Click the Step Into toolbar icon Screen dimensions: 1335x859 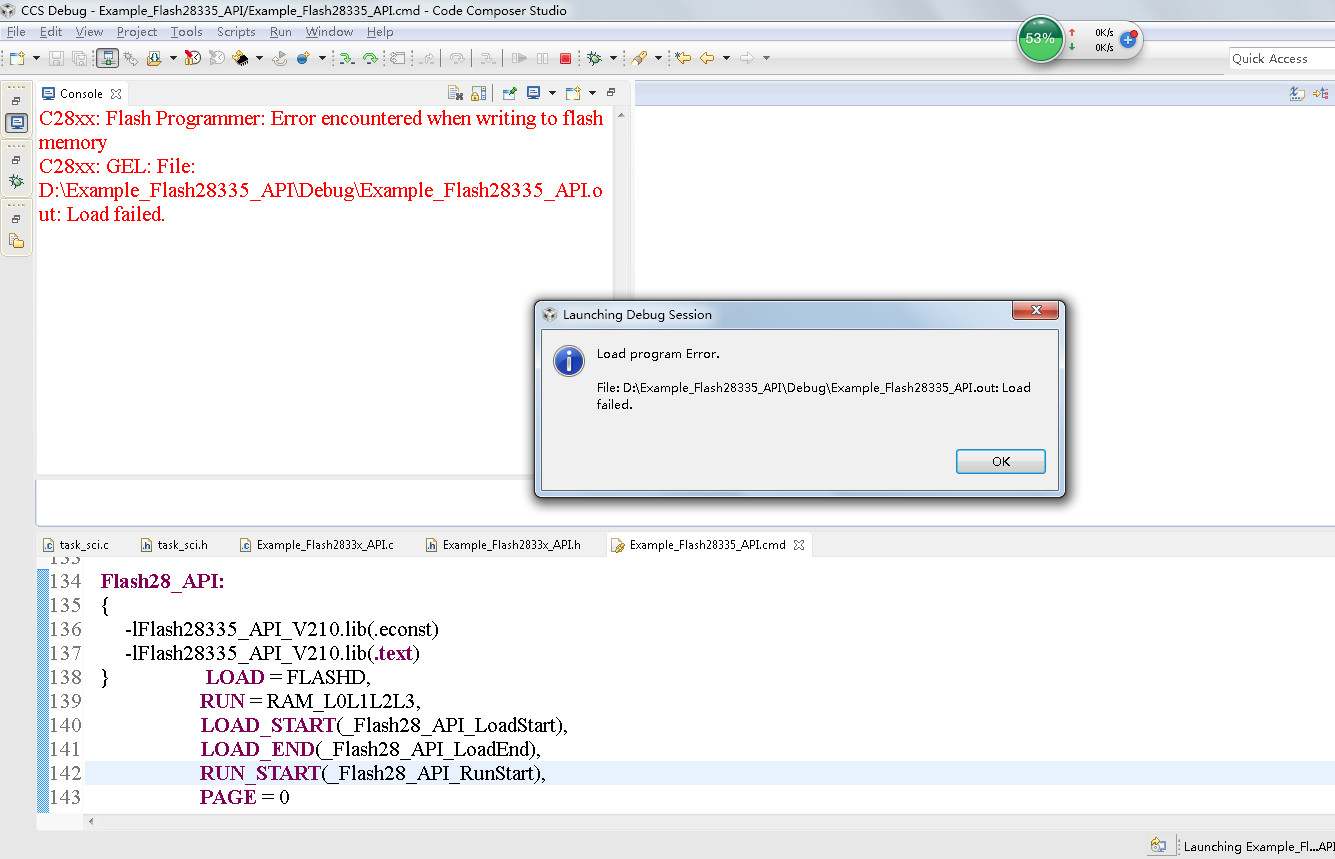(x=346, y=58)
